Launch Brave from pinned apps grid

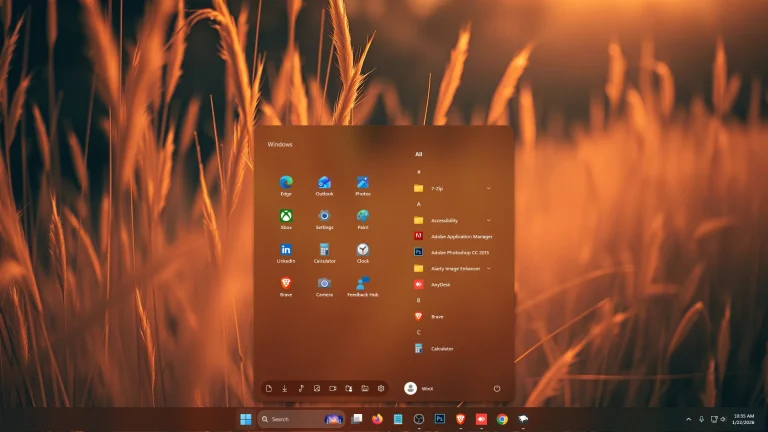(286, 287)
